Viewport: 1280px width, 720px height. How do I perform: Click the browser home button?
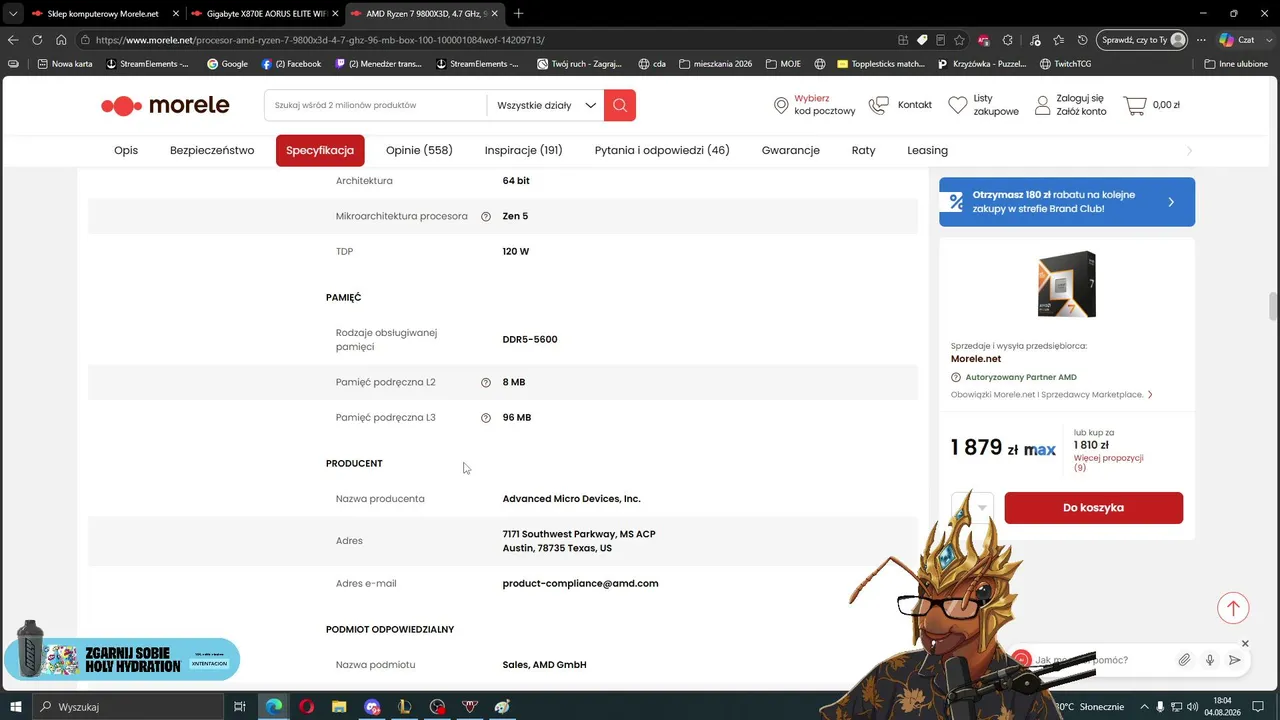(x=61, y=40)
